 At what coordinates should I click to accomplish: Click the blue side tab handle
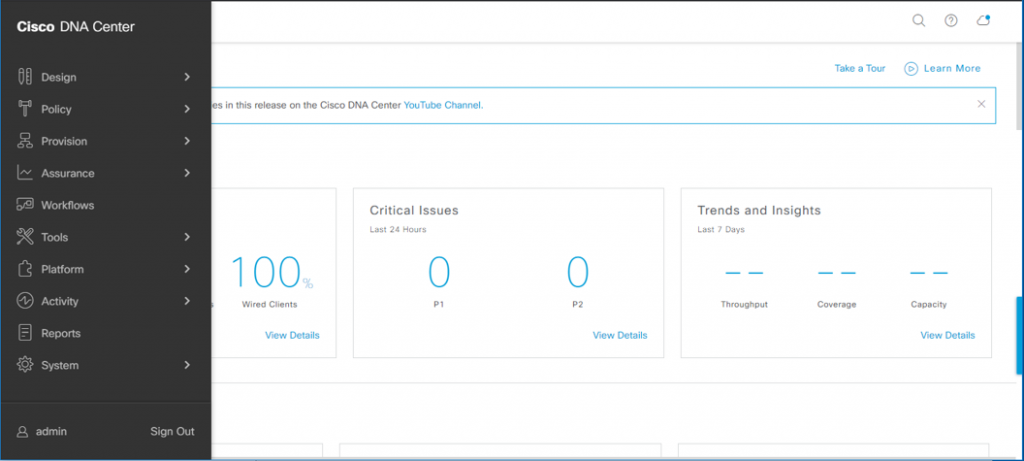[x=1020, y=336]
